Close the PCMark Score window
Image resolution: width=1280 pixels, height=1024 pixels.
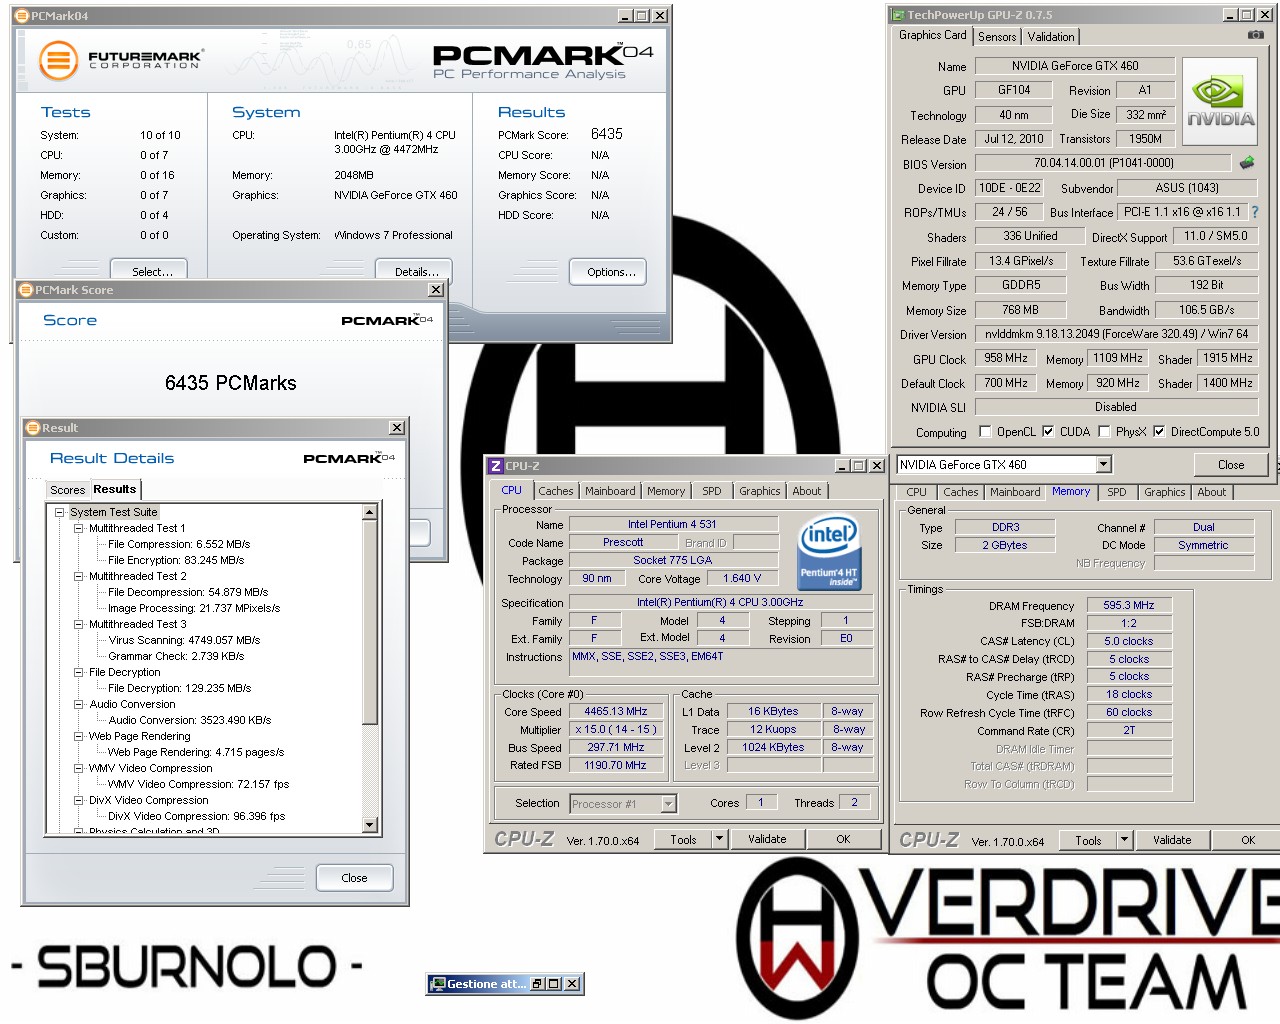[436, 290]
